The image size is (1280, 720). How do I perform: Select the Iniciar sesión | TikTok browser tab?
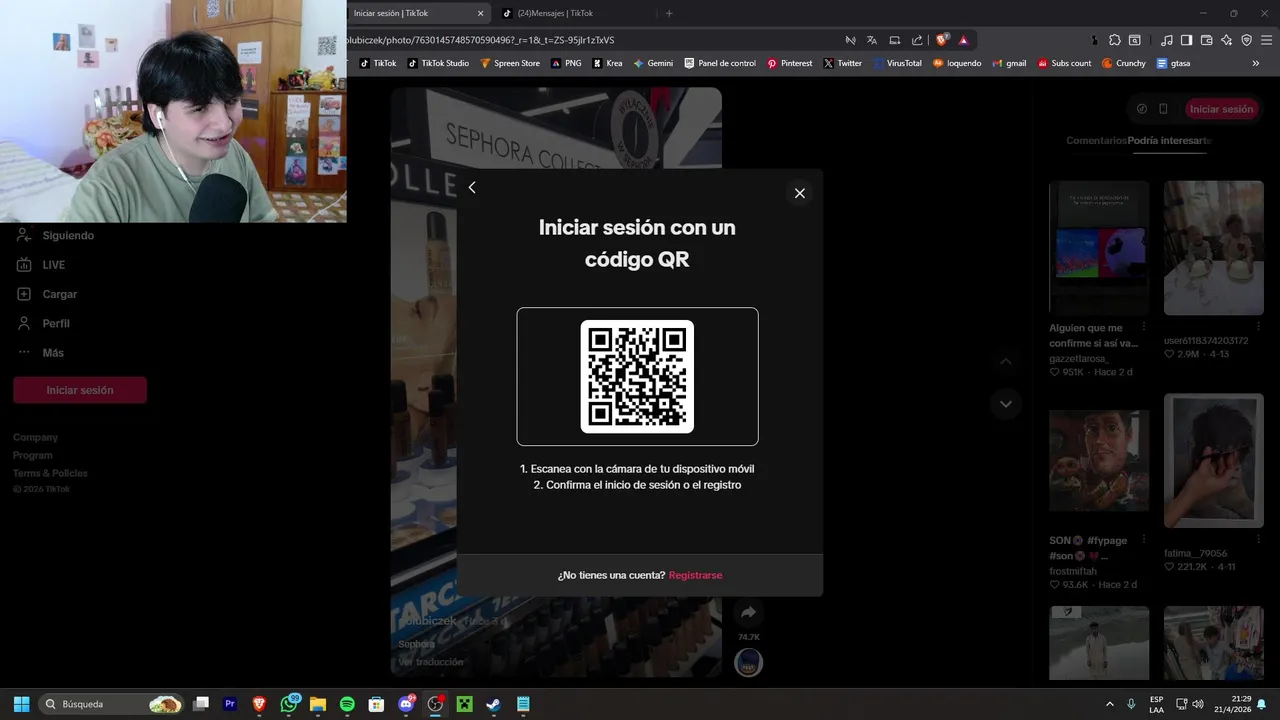tap(410, 13)
